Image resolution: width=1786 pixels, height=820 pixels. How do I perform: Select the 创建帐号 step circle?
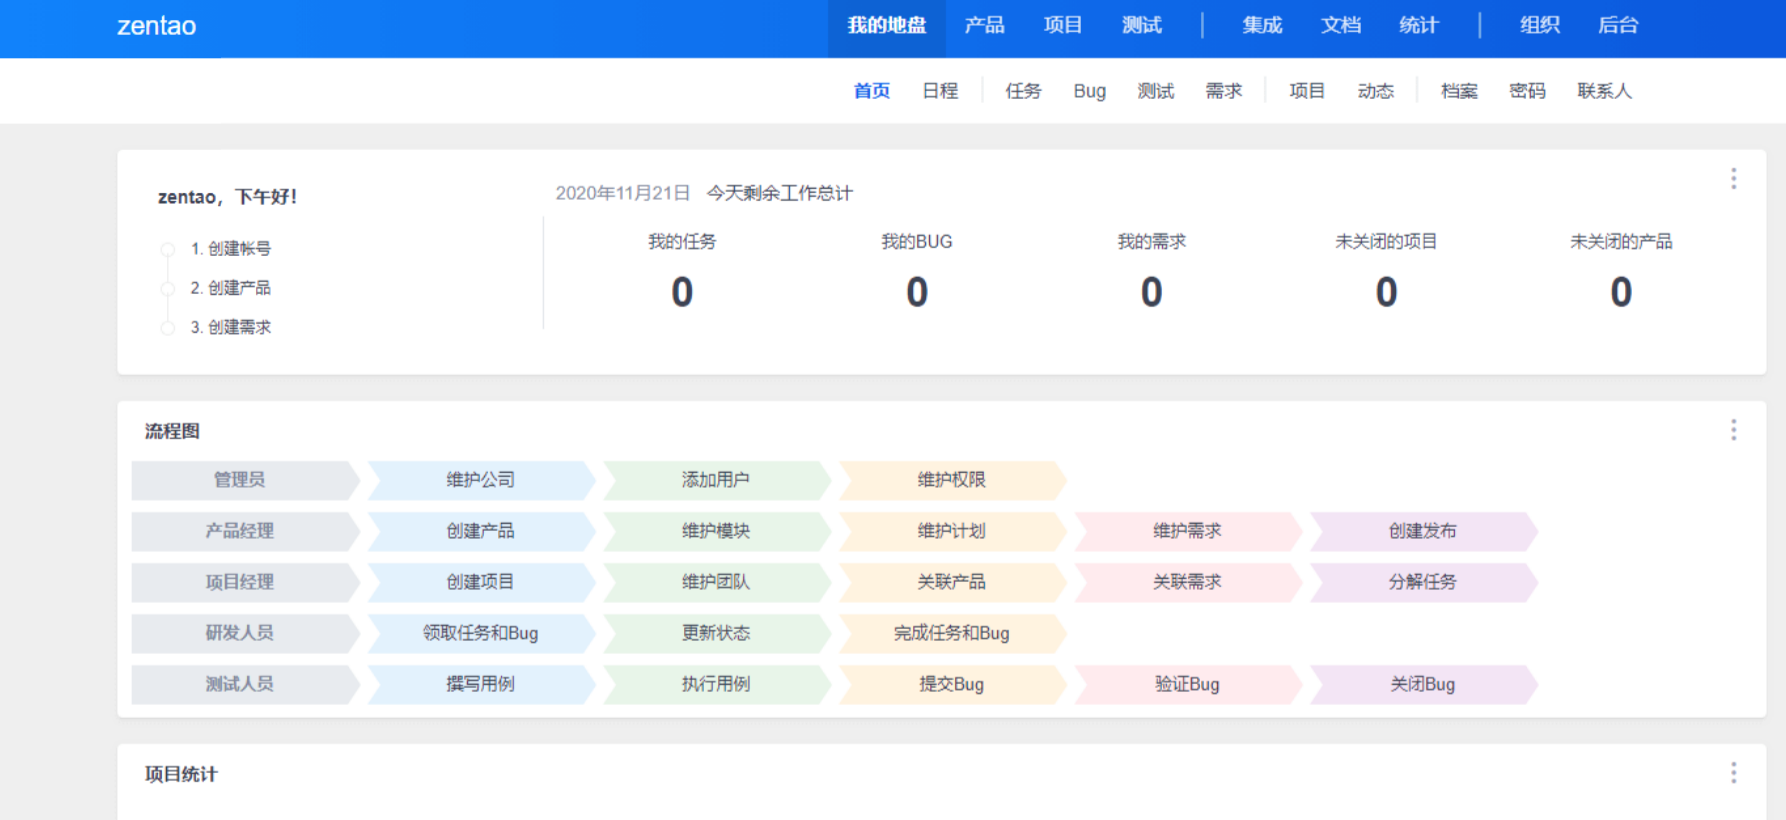click(x=168, y=249)
